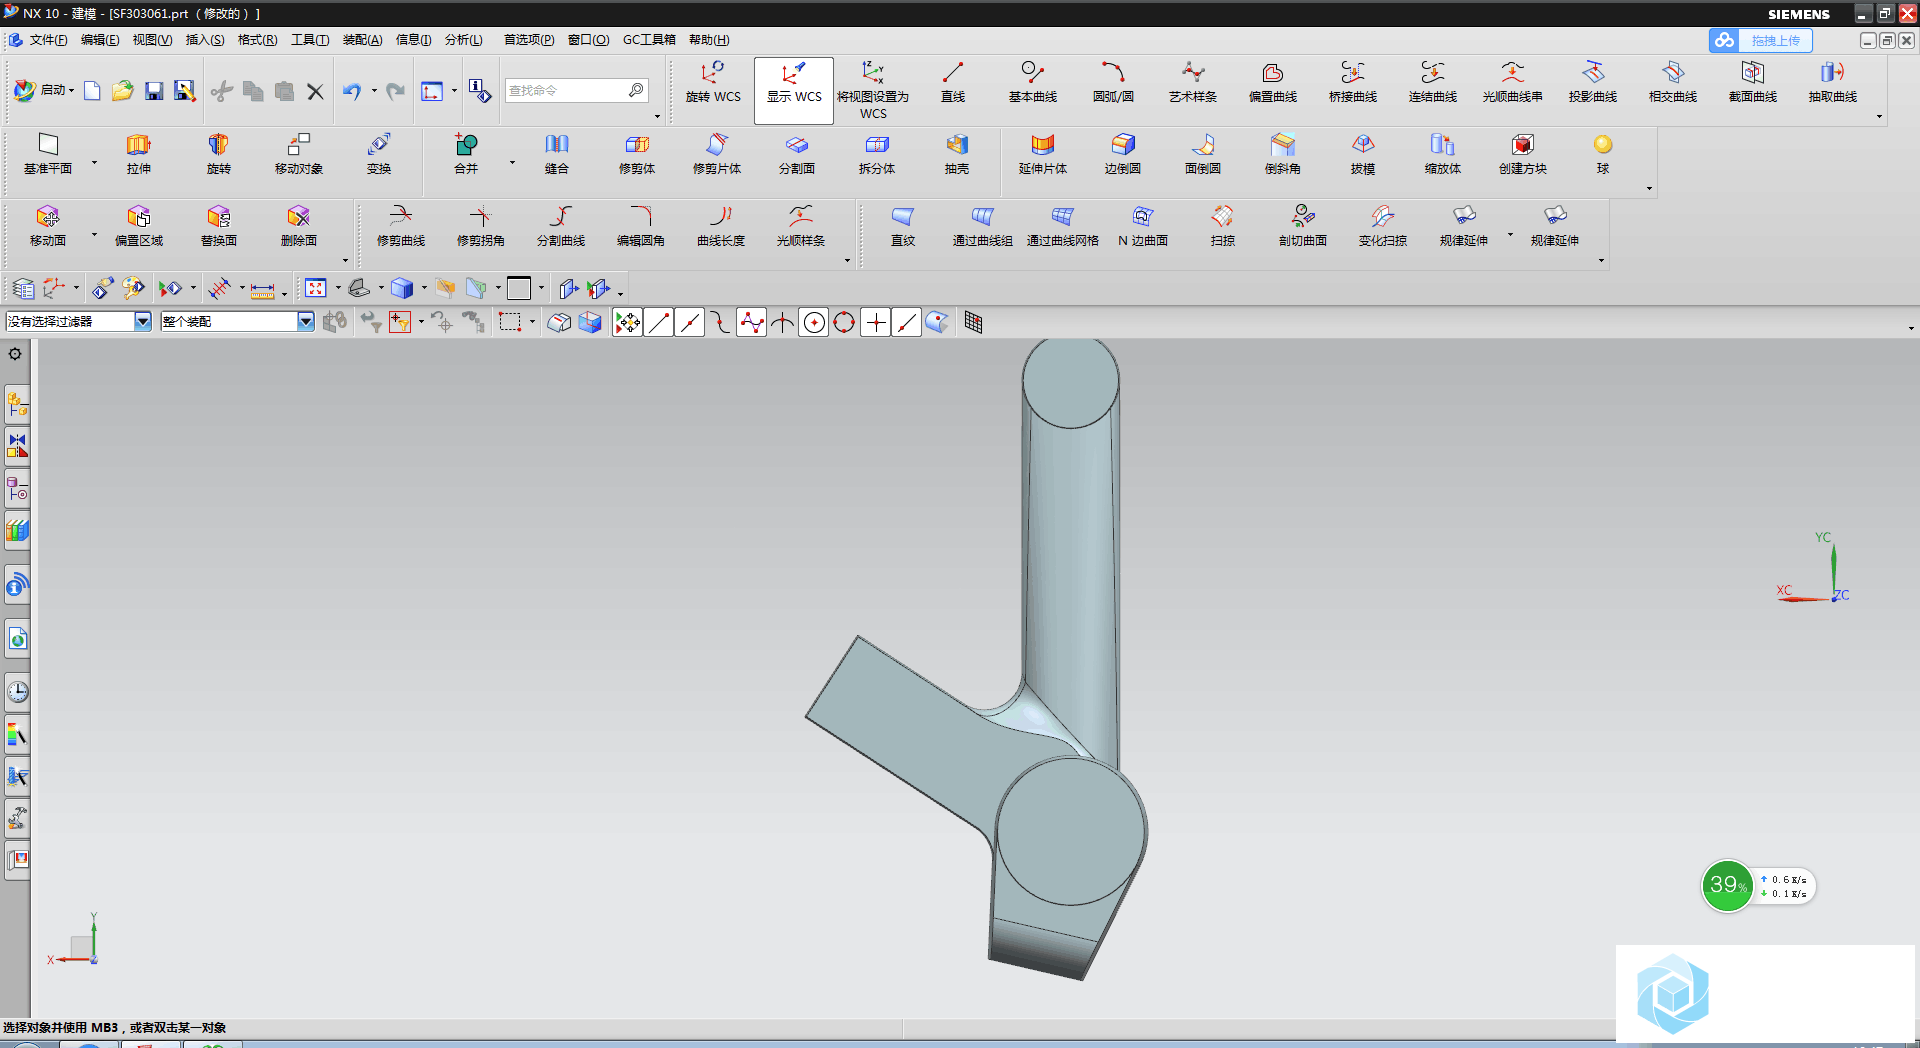Click the rectangle selection mode icon
The image size is (1920, 1048).
(x=510, y=322)
